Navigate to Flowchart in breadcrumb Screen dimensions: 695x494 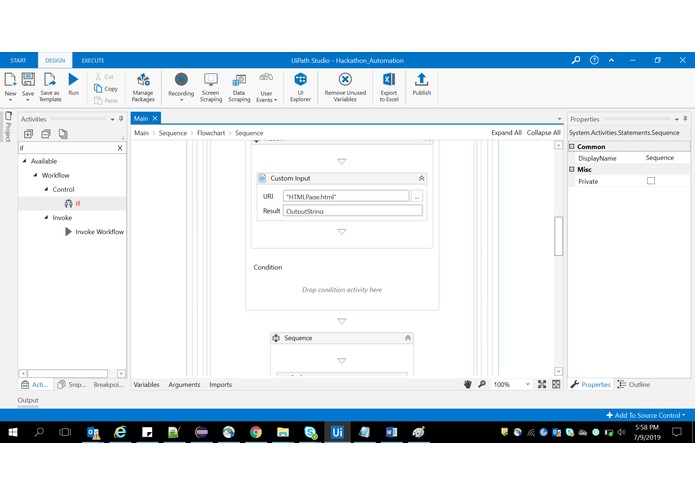click(x=211, y=133)
